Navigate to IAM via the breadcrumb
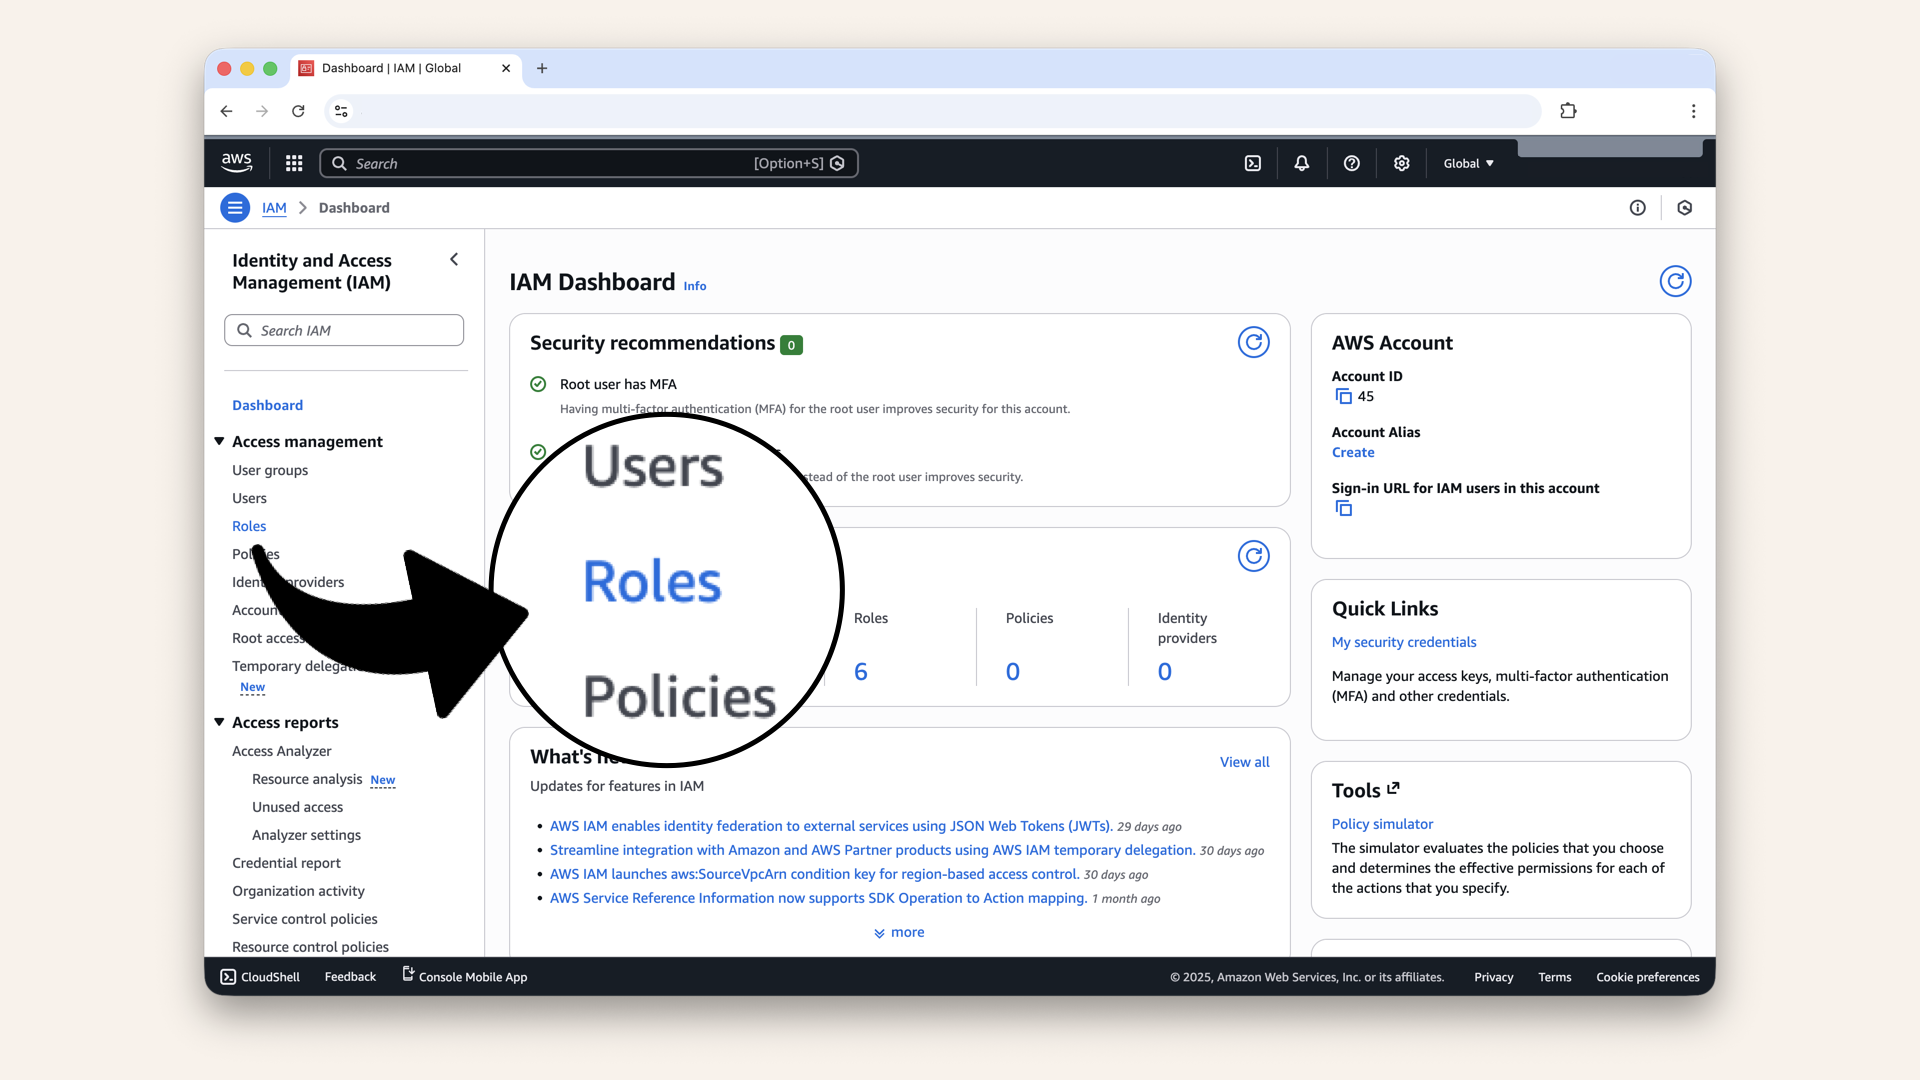The image size is (1920, 1080). [x=274, y=207]
